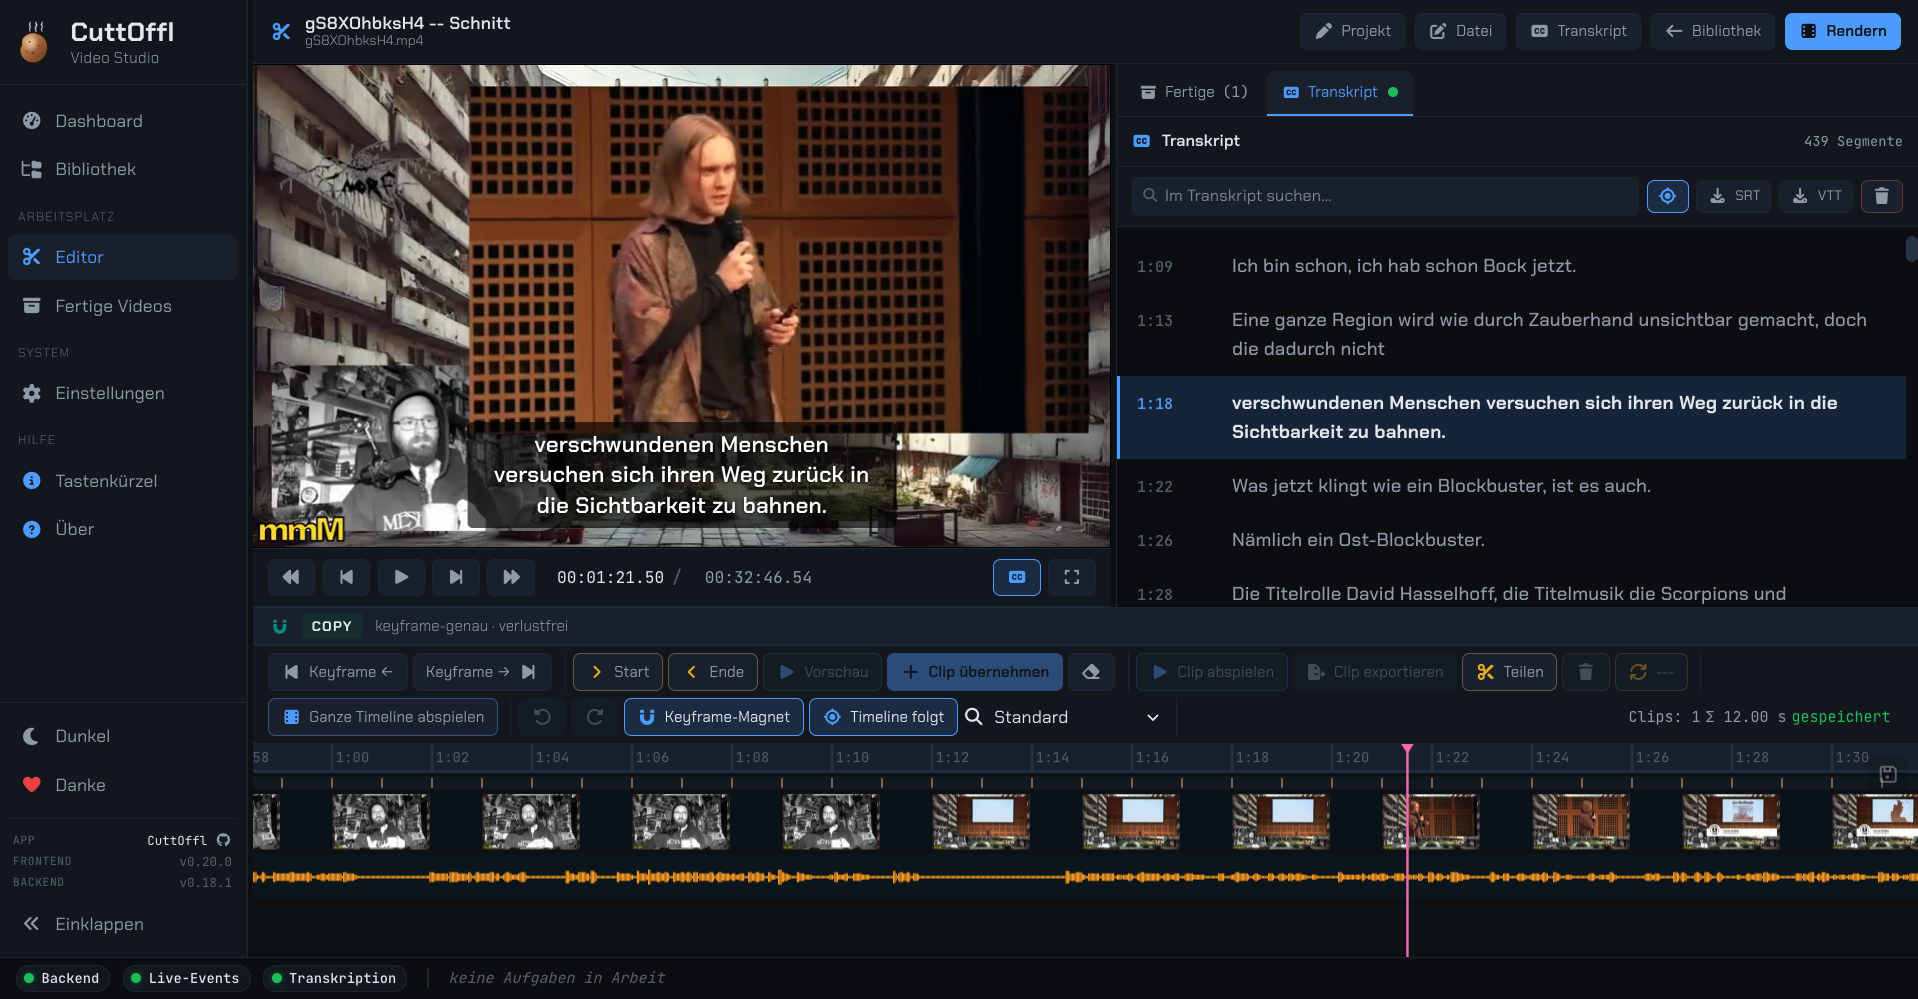The height and width of the screenshot is (999, 1918).
Task: Click the Transcription status indicator
Action: coord(334,978)
